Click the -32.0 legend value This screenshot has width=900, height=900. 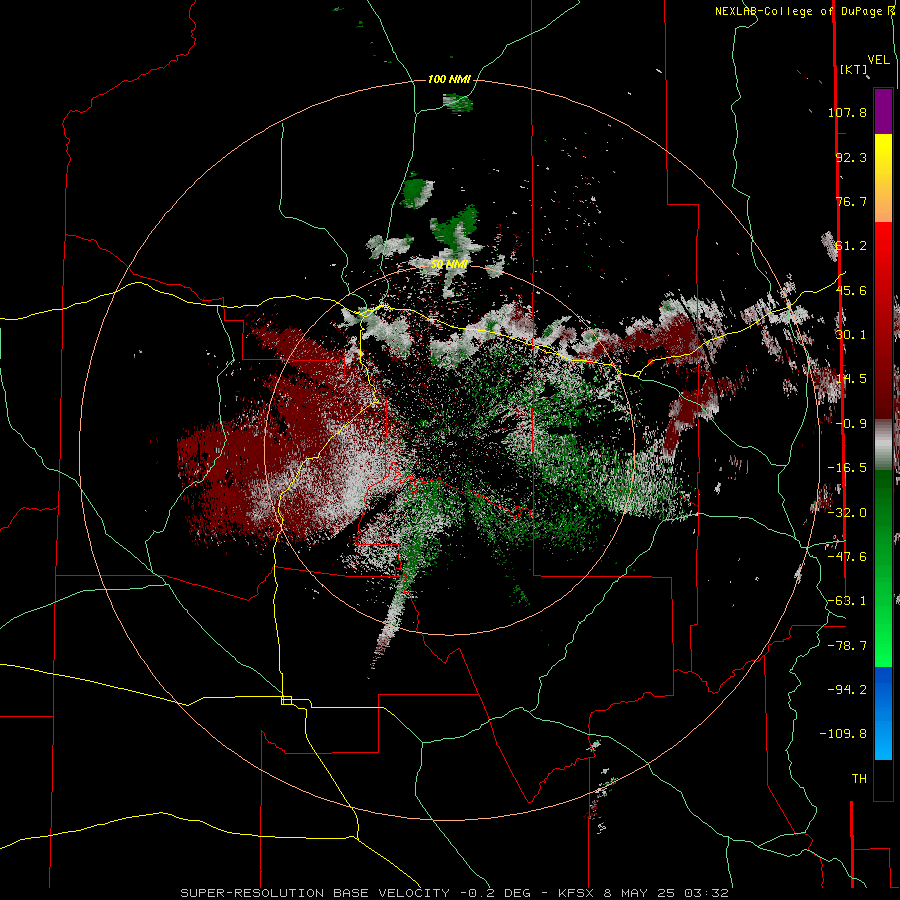click(x=847, y=513)
